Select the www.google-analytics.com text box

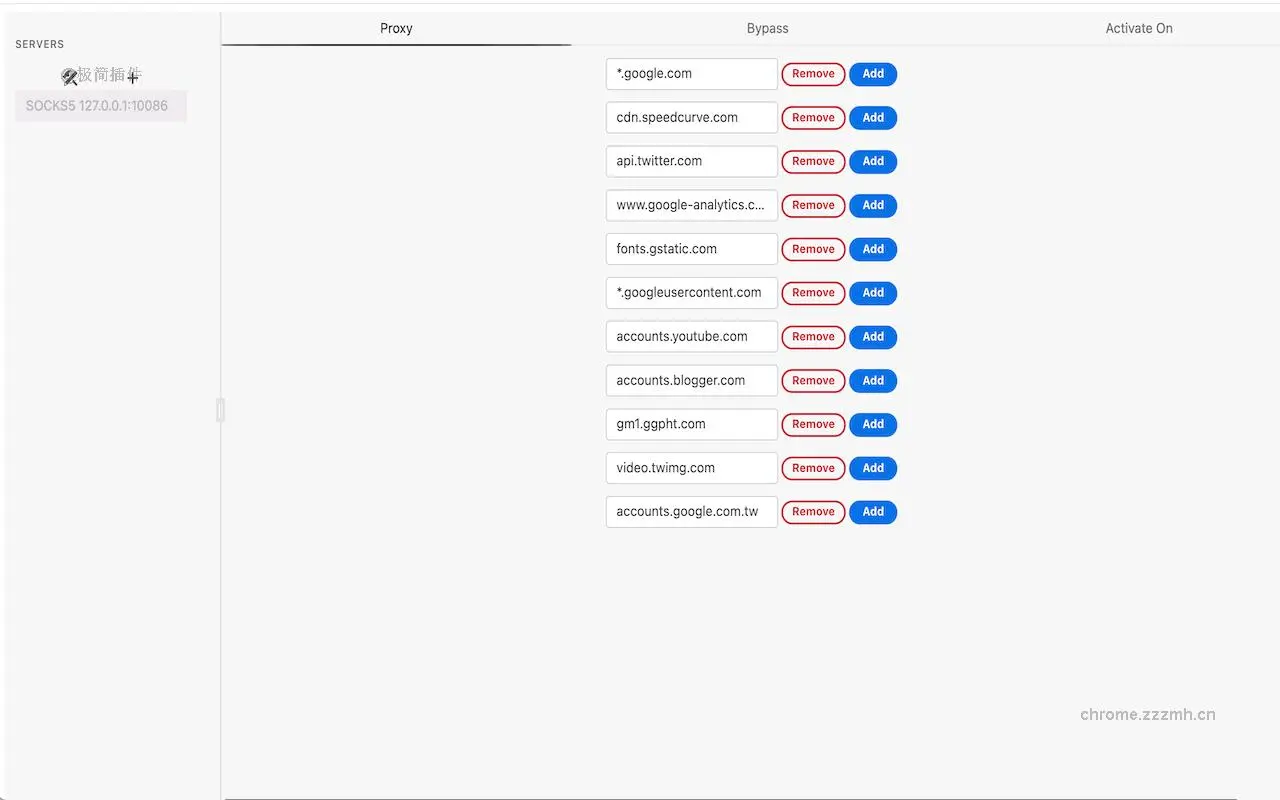coord(691,205)
